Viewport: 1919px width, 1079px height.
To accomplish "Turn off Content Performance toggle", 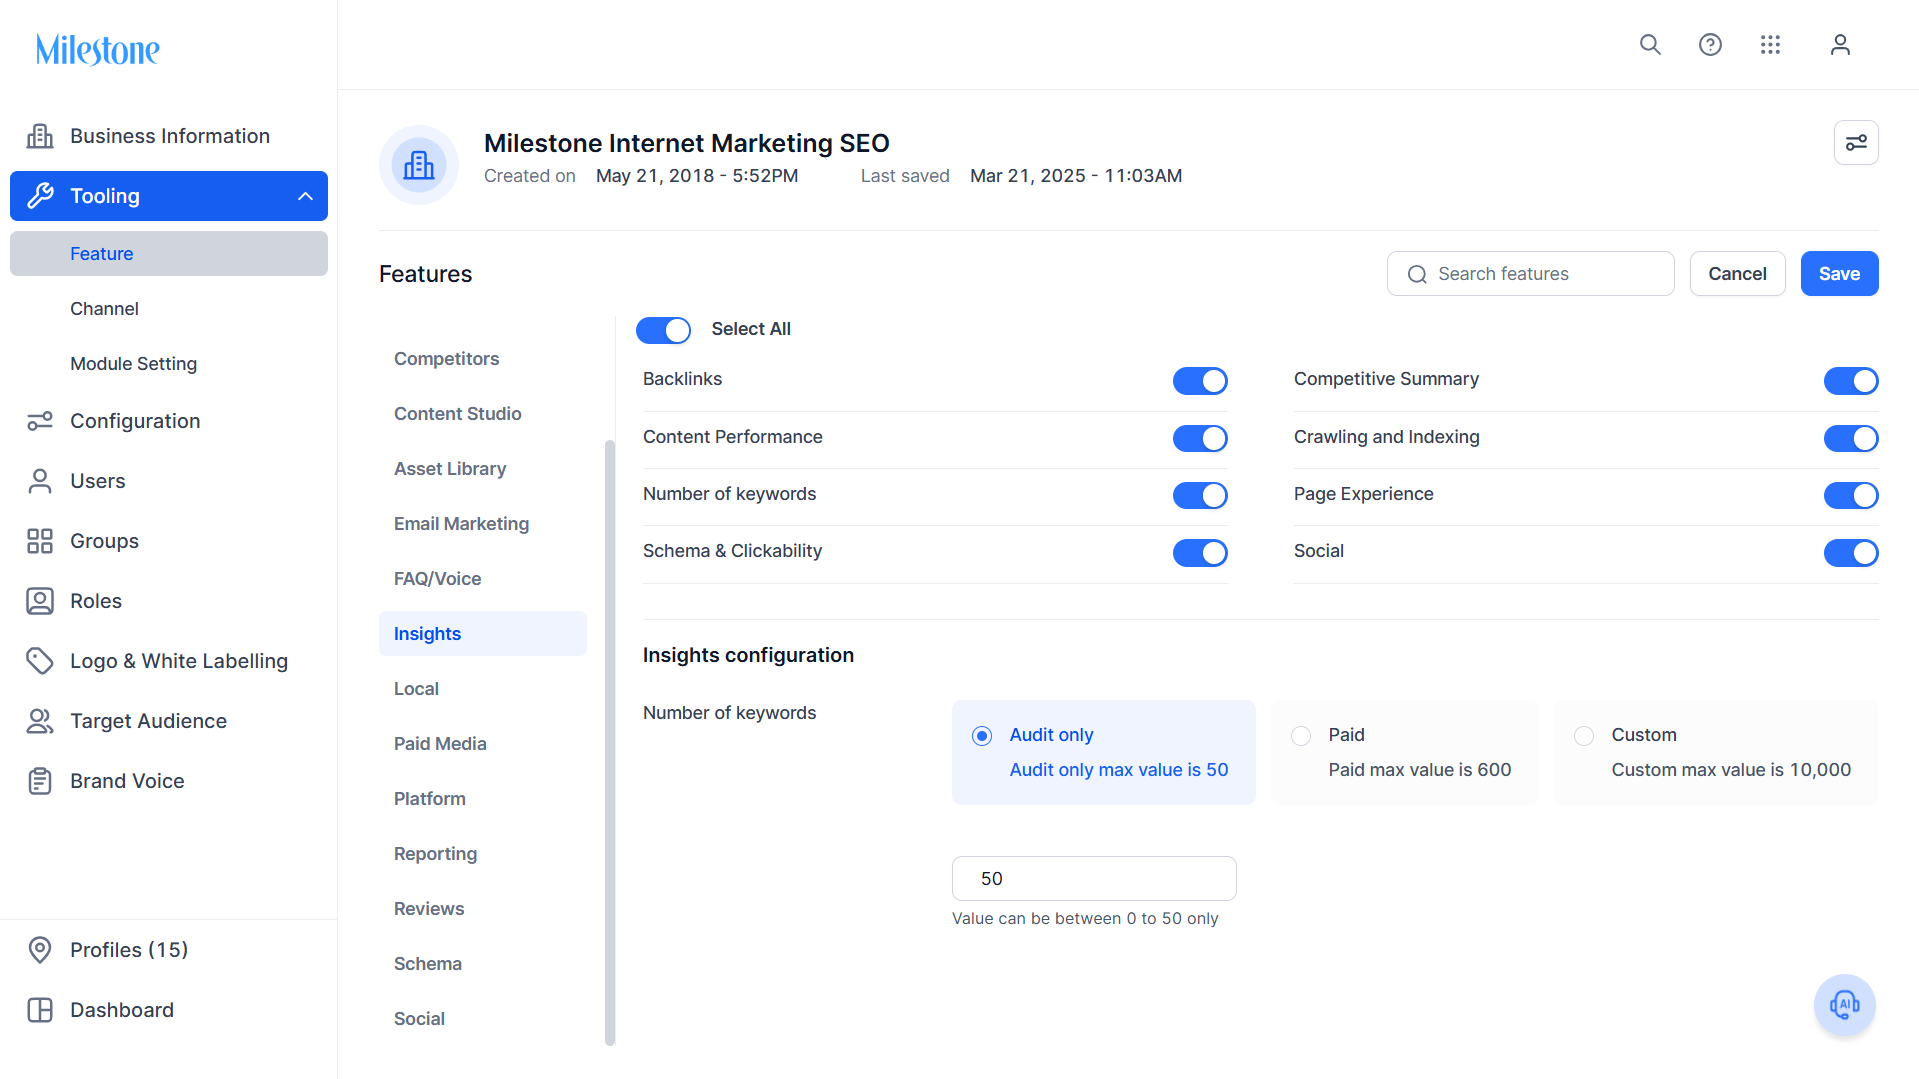I will click(1200, 438).
